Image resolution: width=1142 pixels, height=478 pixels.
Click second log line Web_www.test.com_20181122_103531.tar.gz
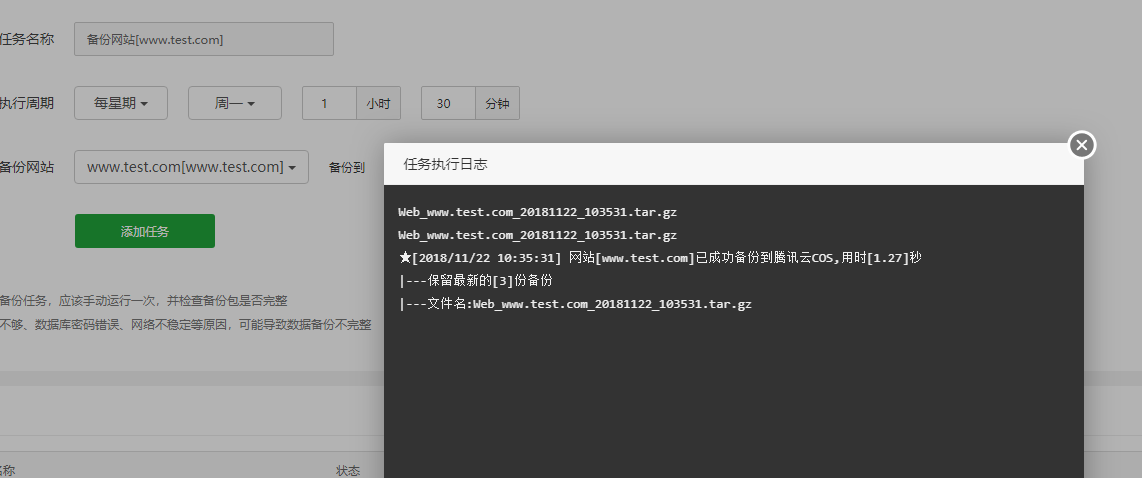pos(537,235)
